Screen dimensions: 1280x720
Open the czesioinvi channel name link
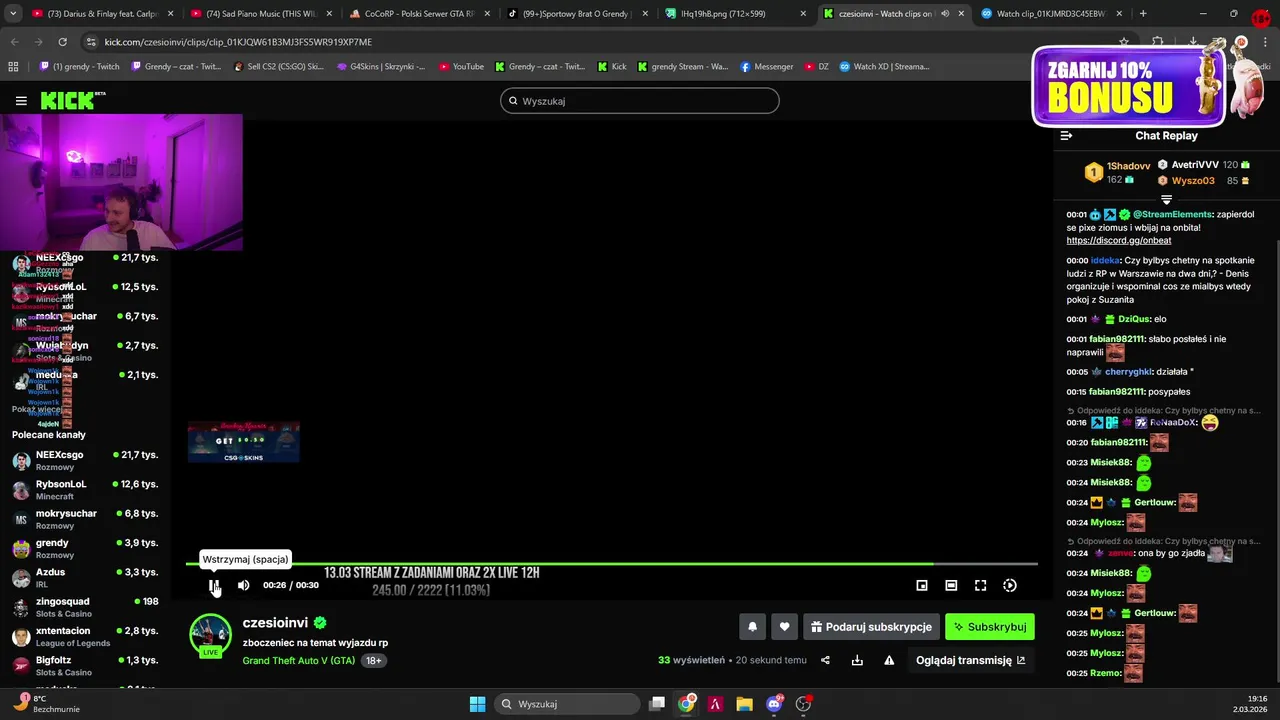[275, 623]
